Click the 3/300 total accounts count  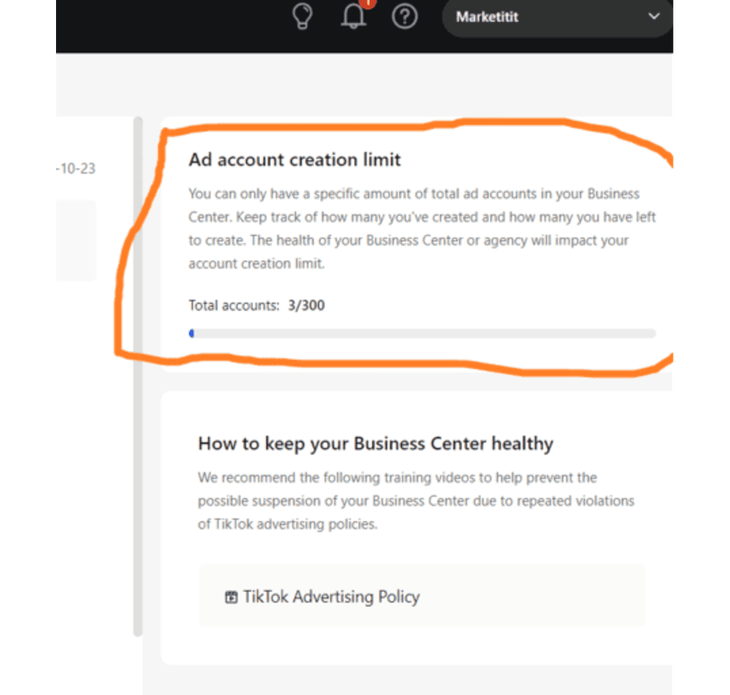tap(305, 305)
